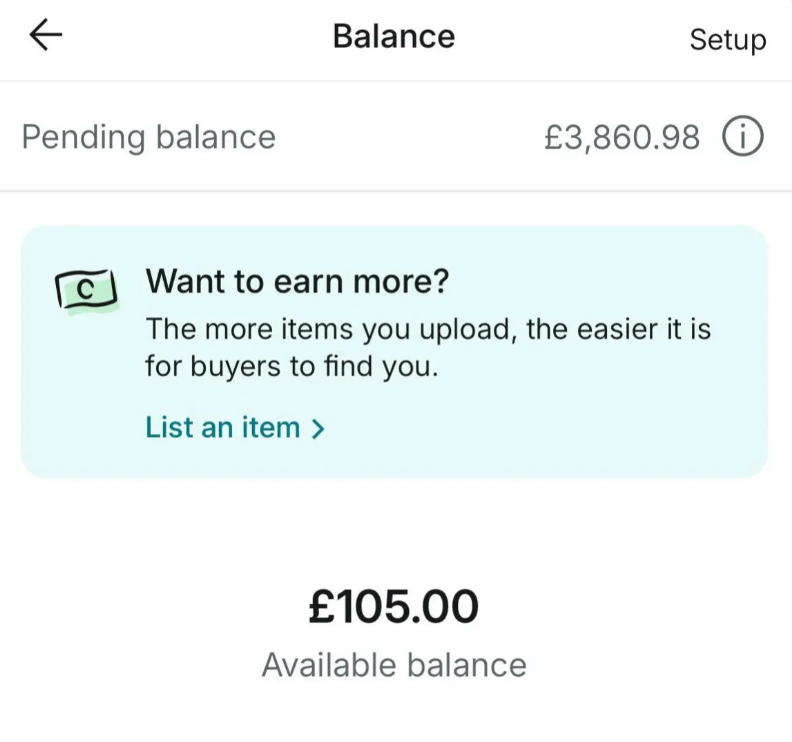Tap the back arrow icon

46,36
